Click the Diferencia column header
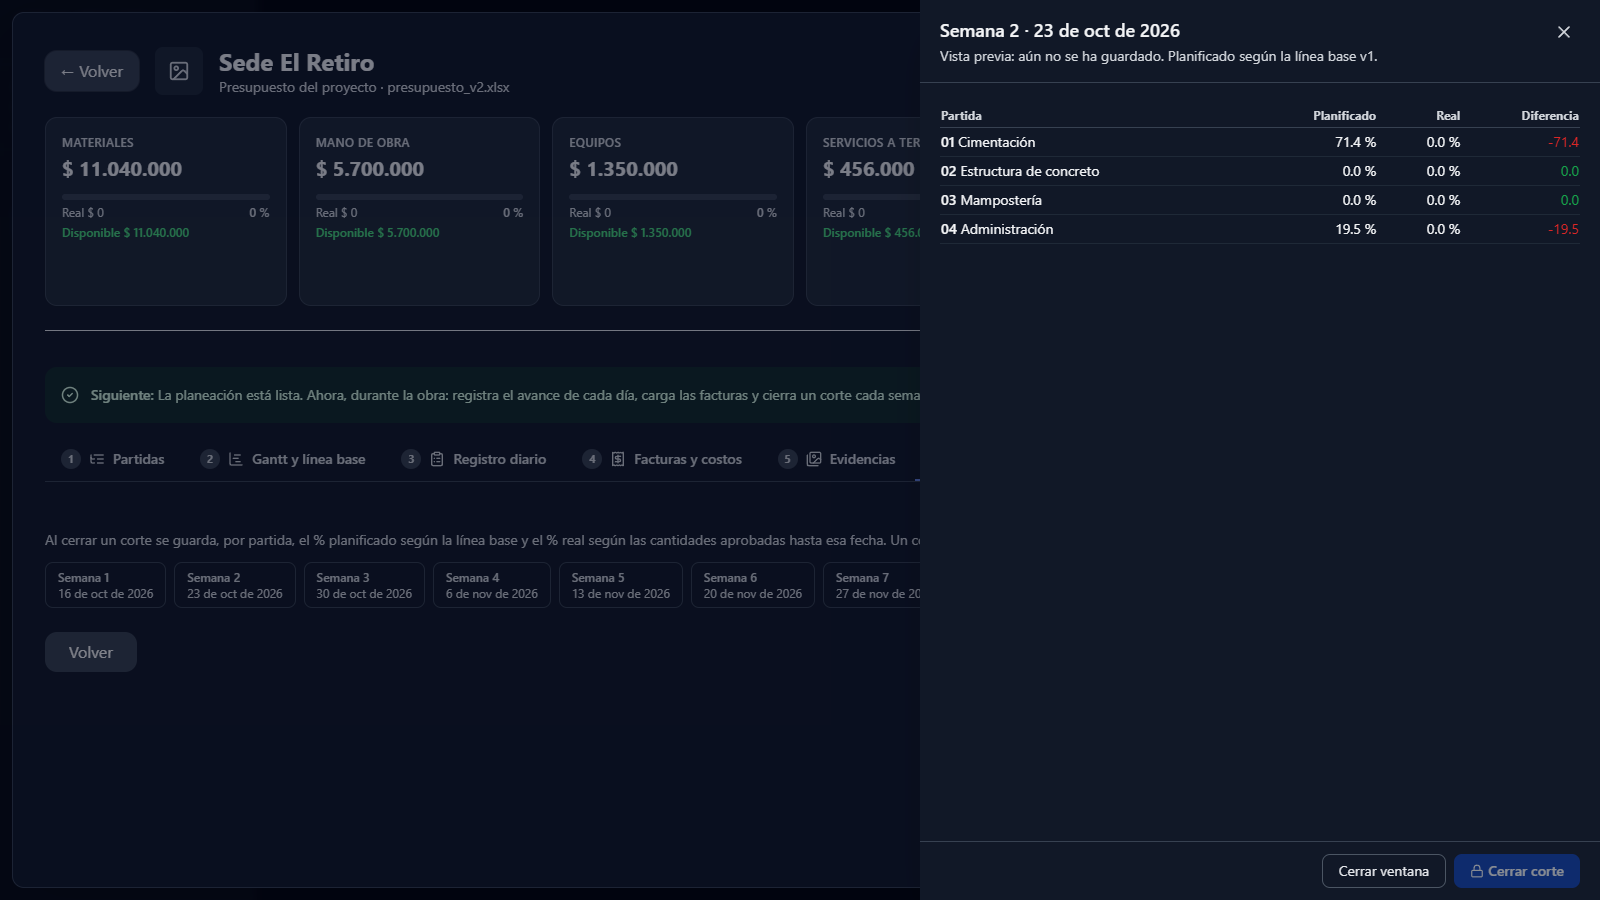 1550,116
